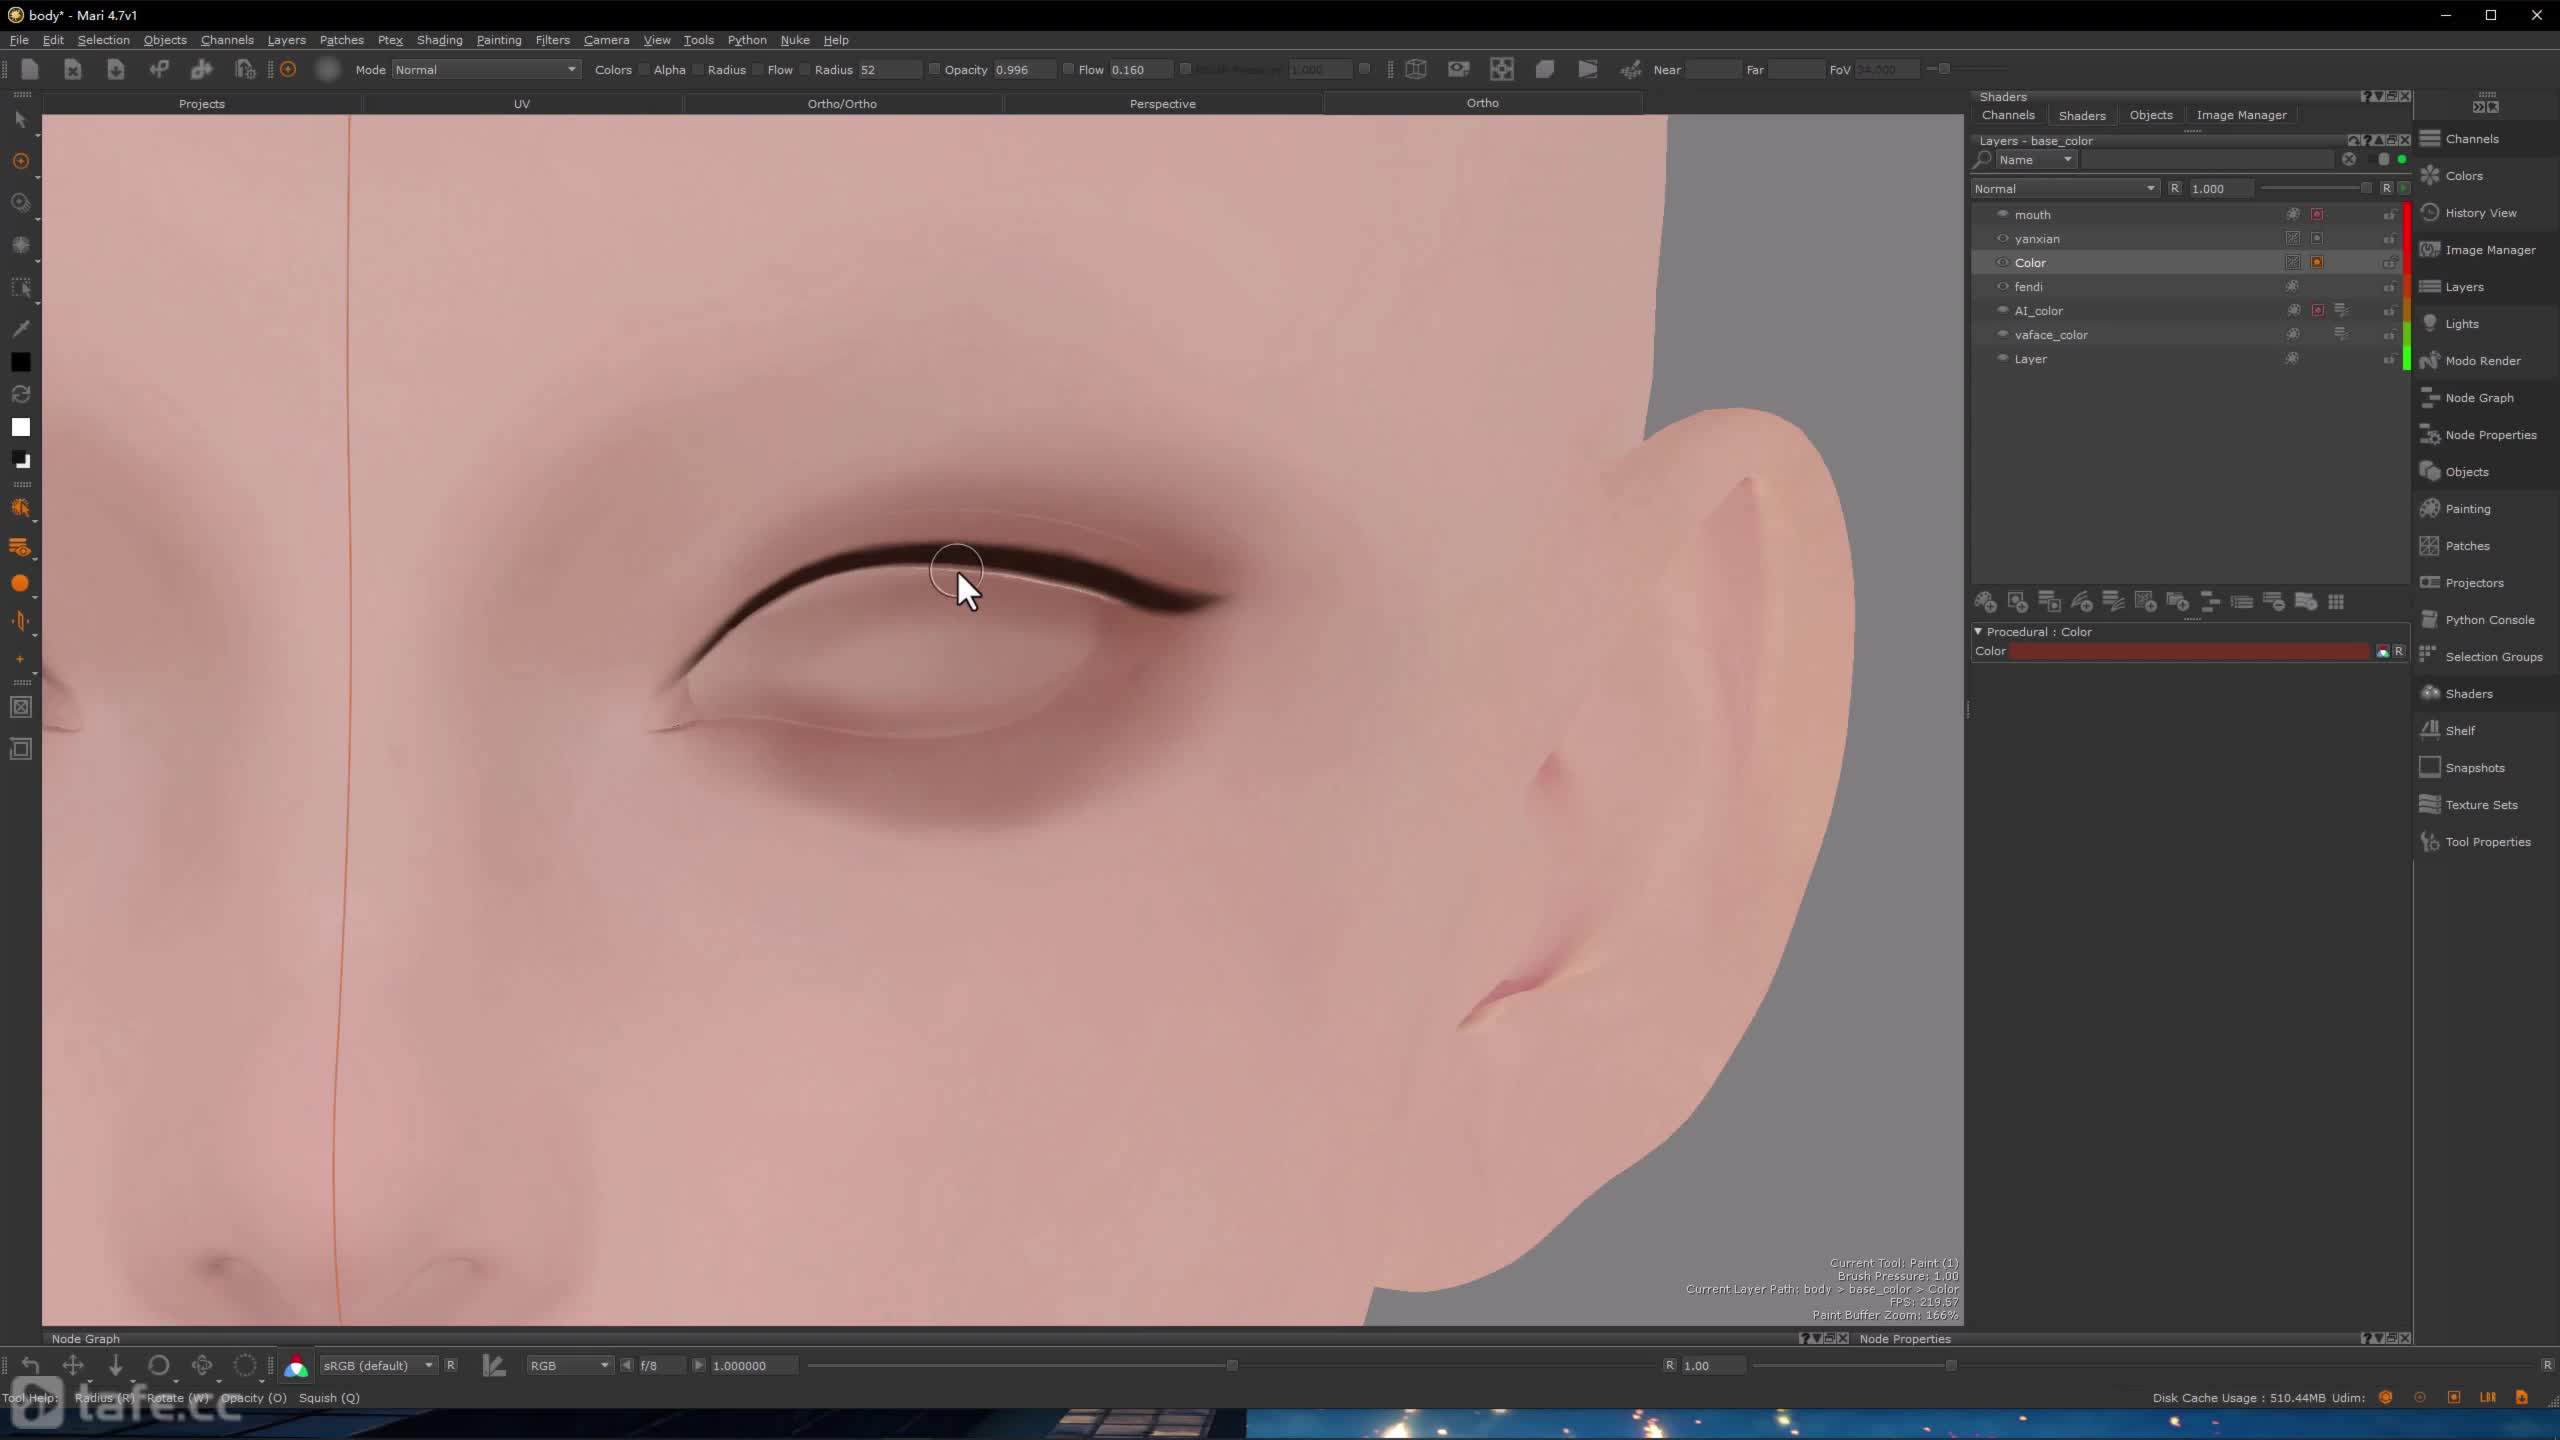This screenshot has width=2560, height=1440.
Task: Open the Filters menu
Action: click(552, 40)
